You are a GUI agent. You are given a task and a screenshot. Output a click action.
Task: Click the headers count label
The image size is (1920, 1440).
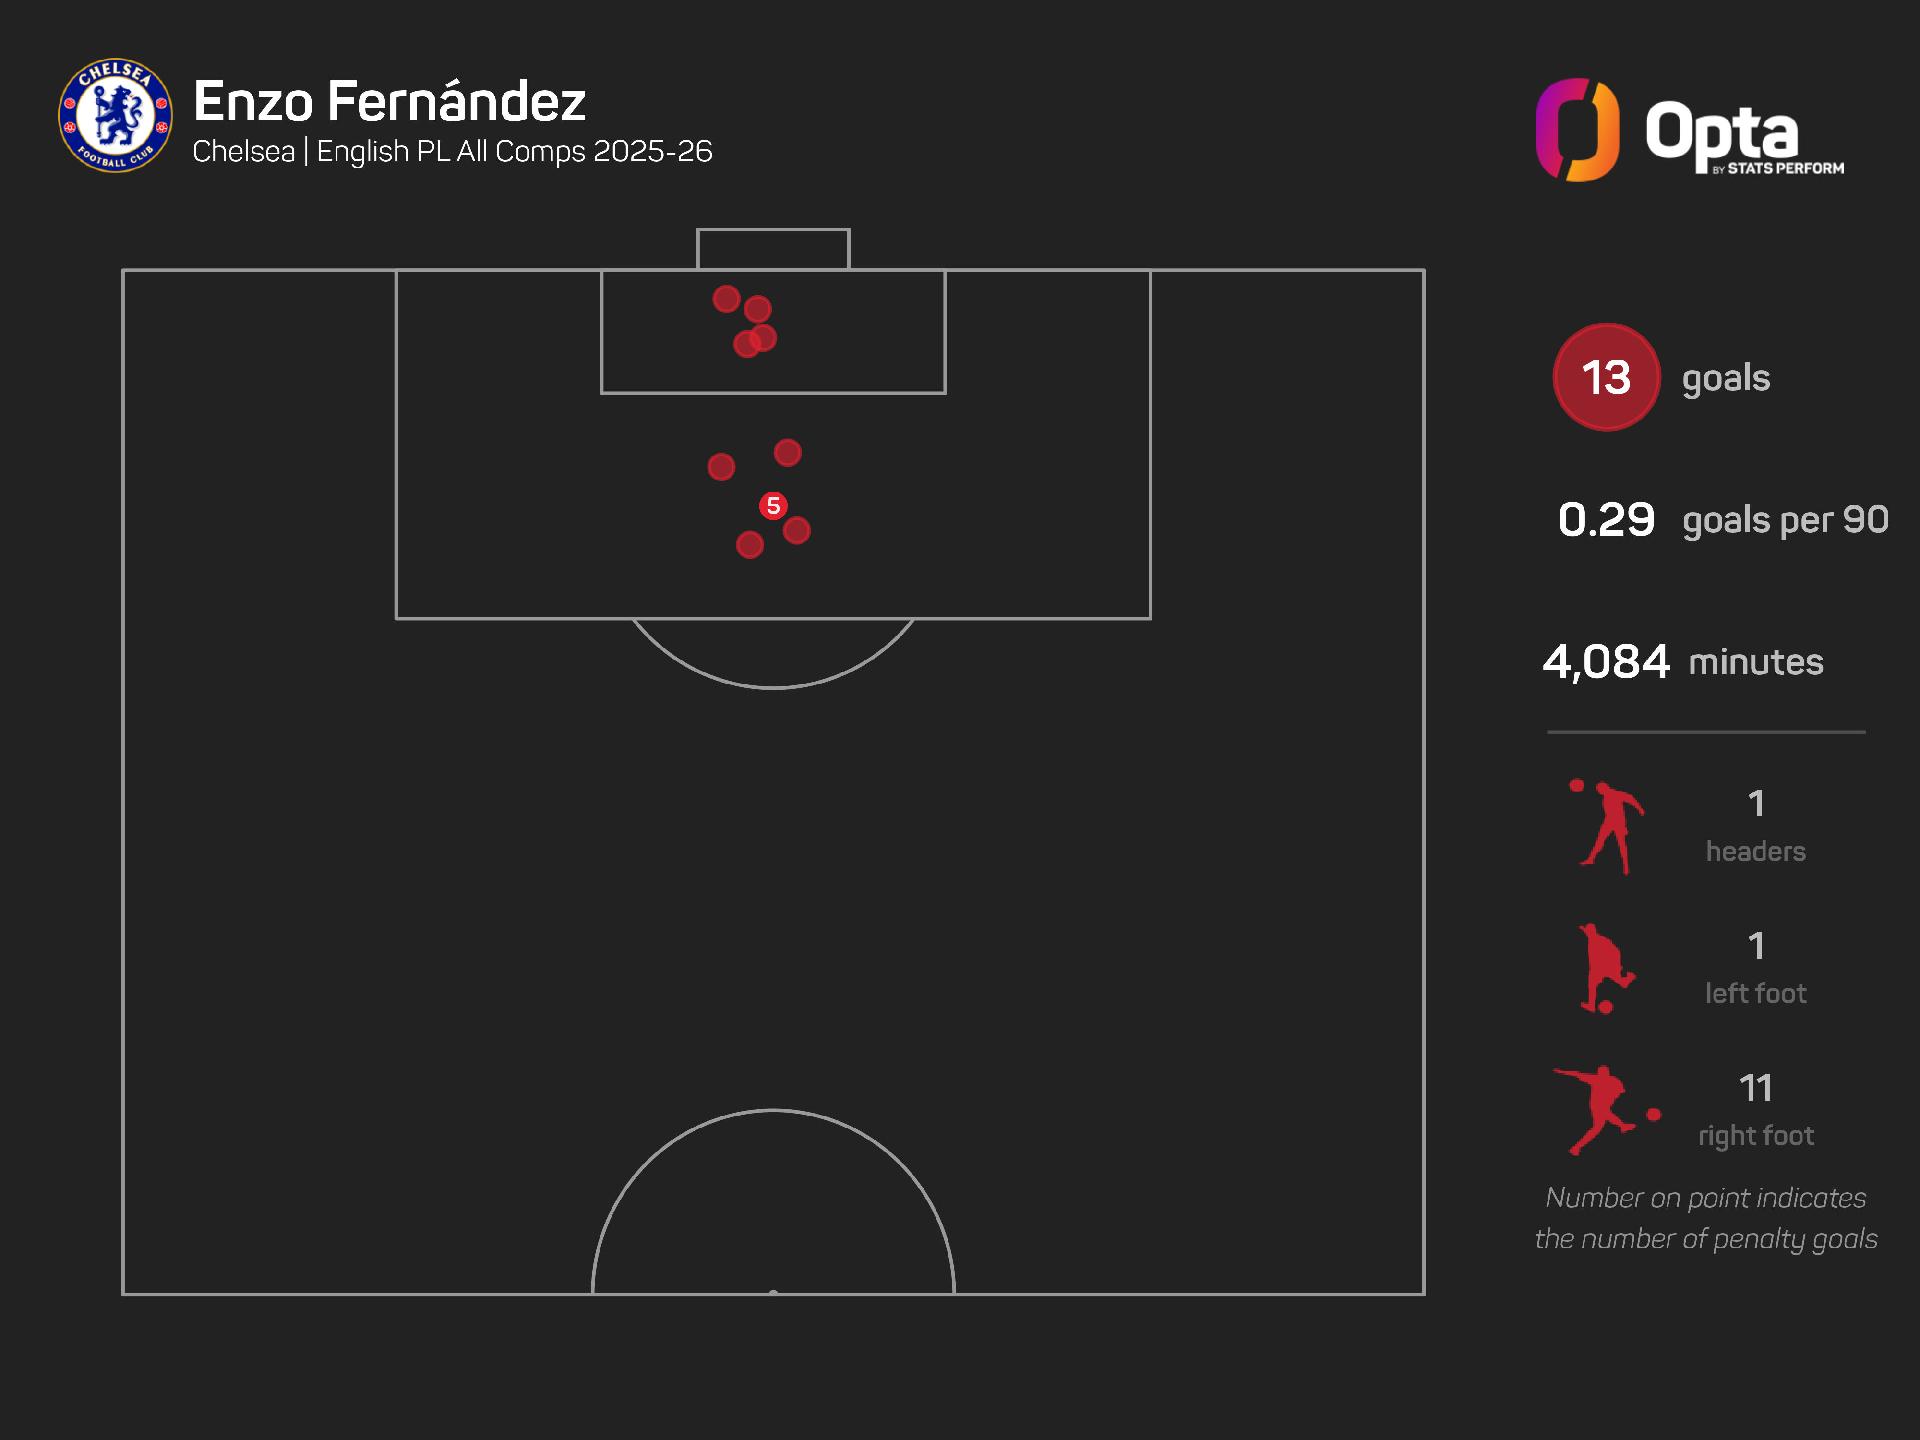pyautogui.click(x=1755, y=851)
